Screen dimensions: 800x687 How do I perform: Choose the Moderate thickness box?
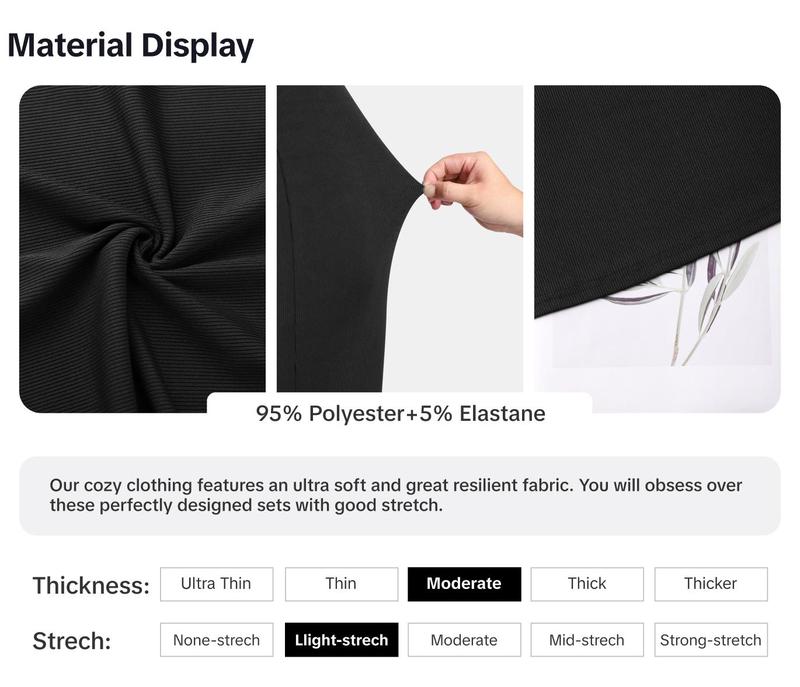(x=464, y=584)
